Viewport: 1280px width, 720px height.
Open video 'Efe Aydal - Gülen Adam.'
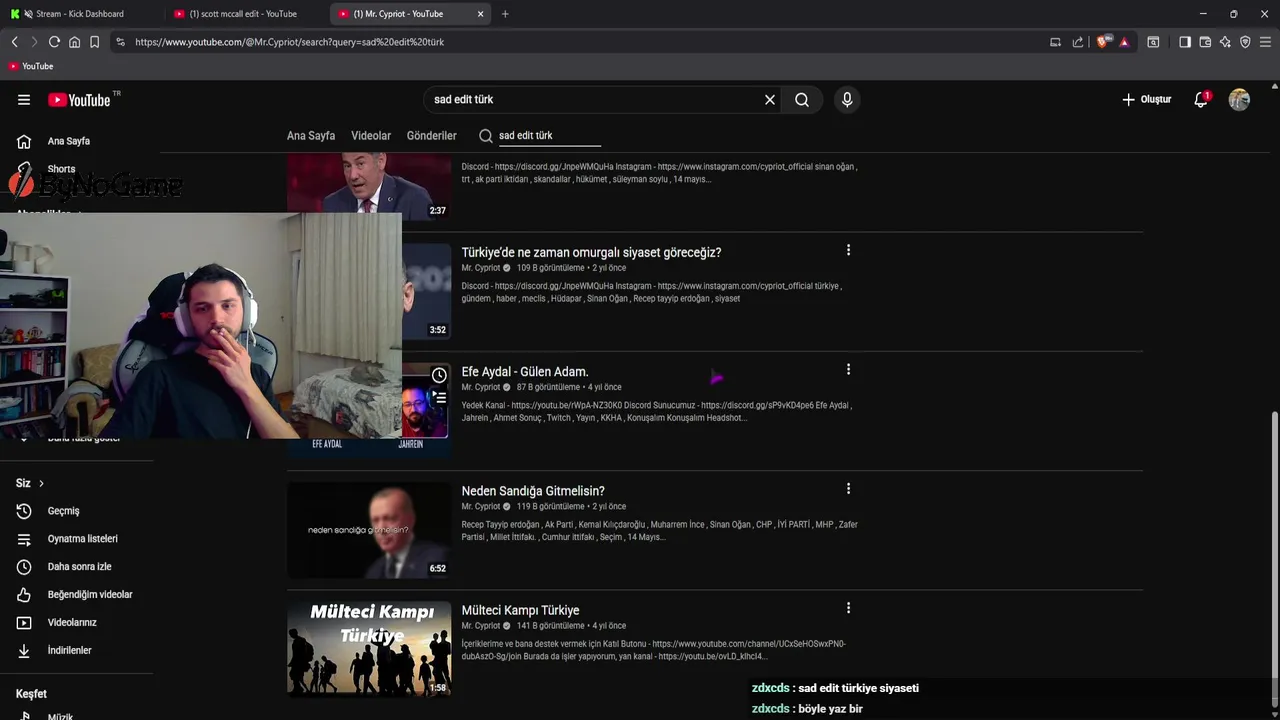click(x=525, y=372)
